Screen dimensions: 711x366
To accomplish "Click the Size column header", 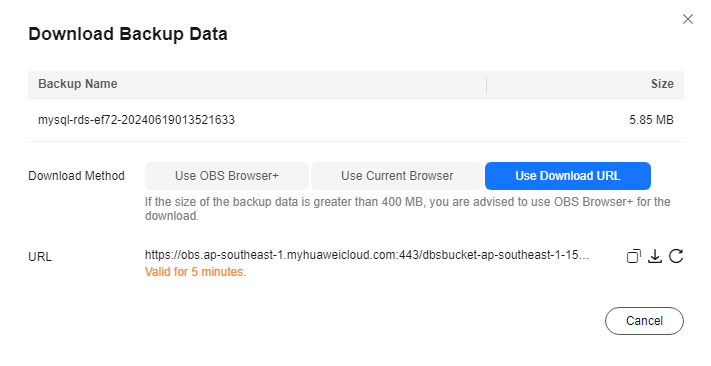I will click(x=662, y=84).
